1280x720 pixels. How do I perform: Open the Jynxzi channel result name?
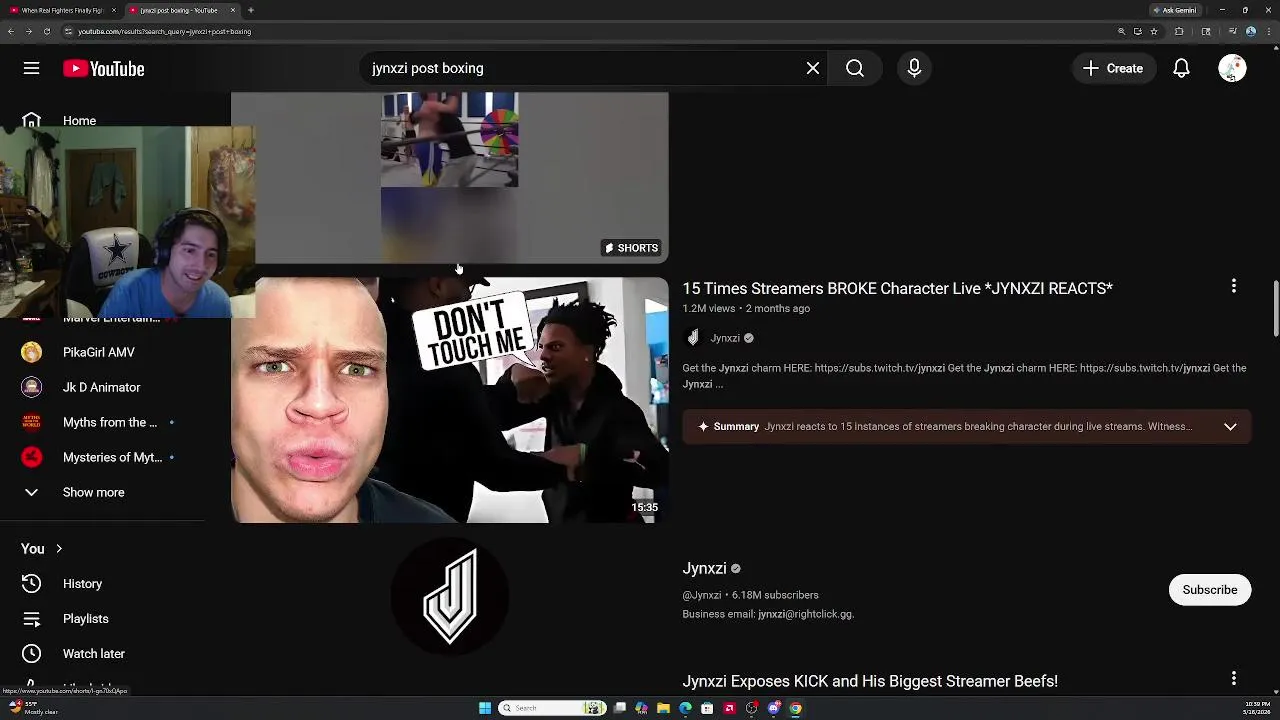704,568
